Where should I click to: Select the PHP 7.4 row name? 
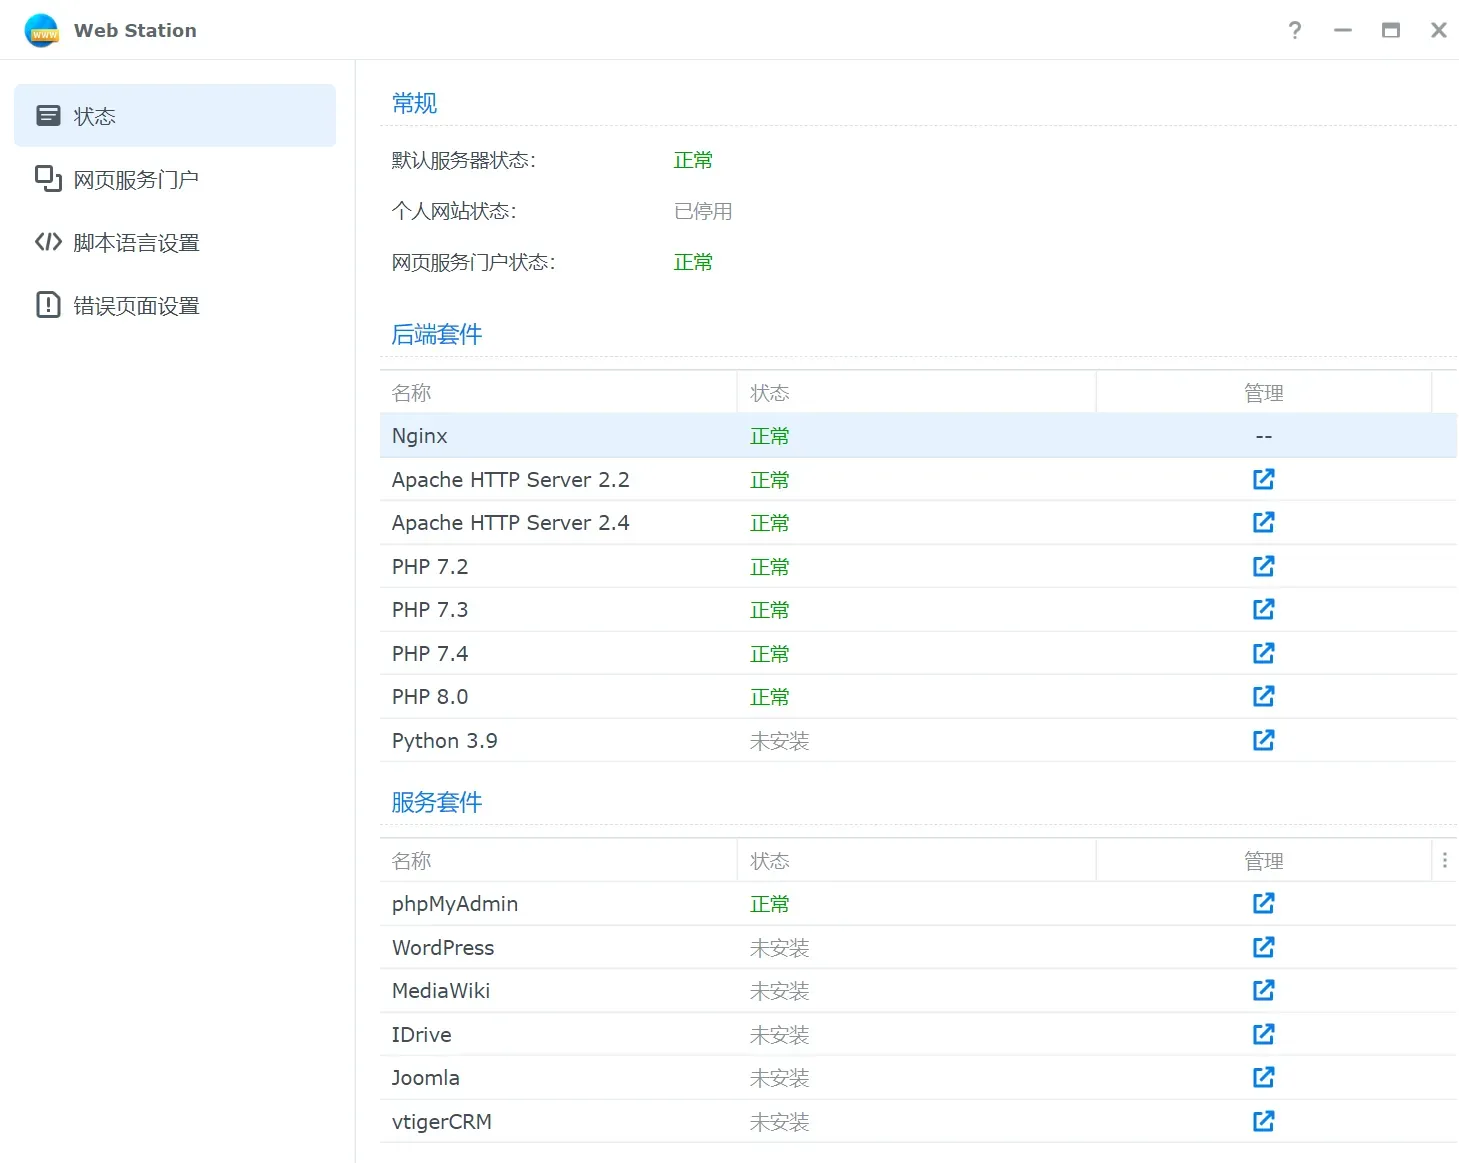click(430, 654)
